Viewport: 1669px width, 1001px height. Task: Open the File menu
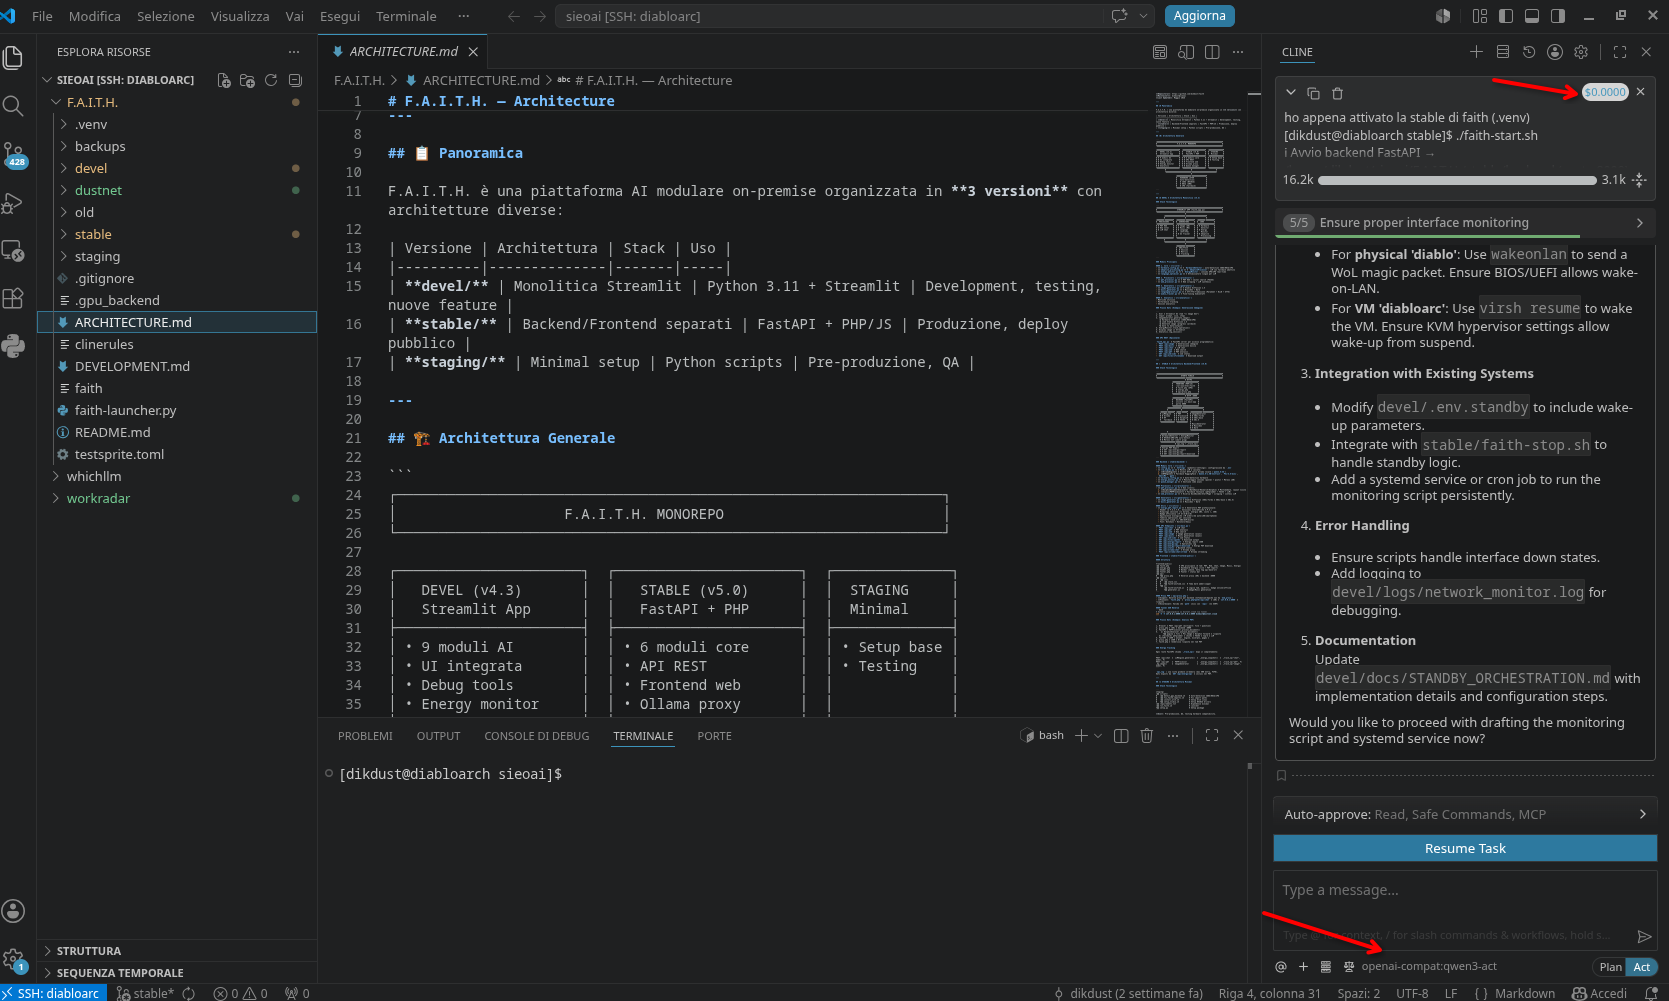pos(42,16)
